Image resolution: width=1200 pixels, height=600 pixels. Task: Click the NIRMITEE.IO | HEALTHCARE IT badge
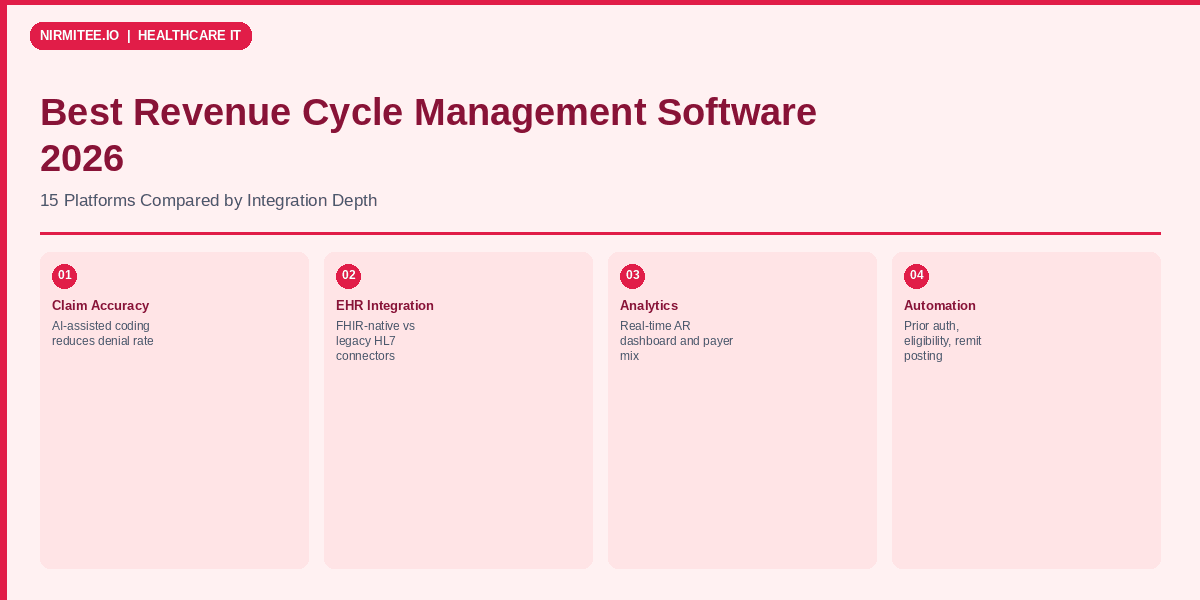click(x=141, y=36)
